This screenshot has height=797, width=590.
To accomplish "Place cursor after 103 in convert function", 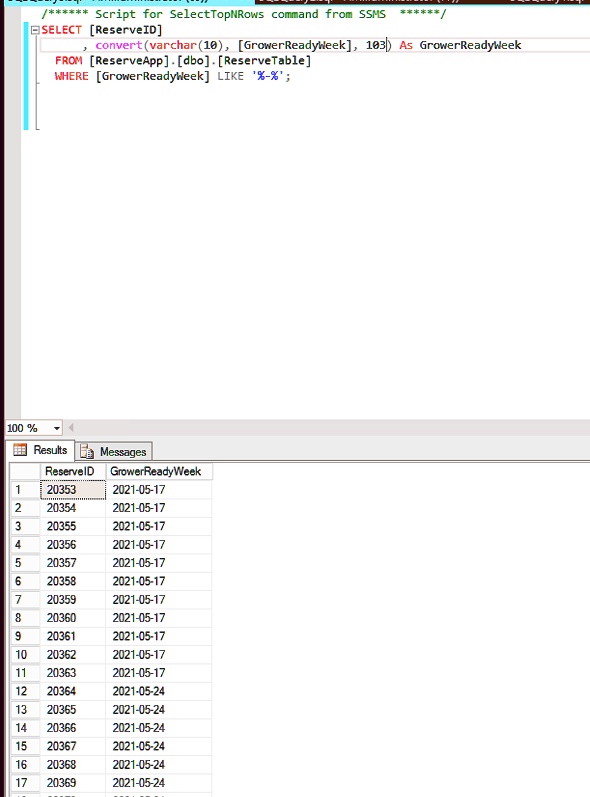I will (387, 45).
